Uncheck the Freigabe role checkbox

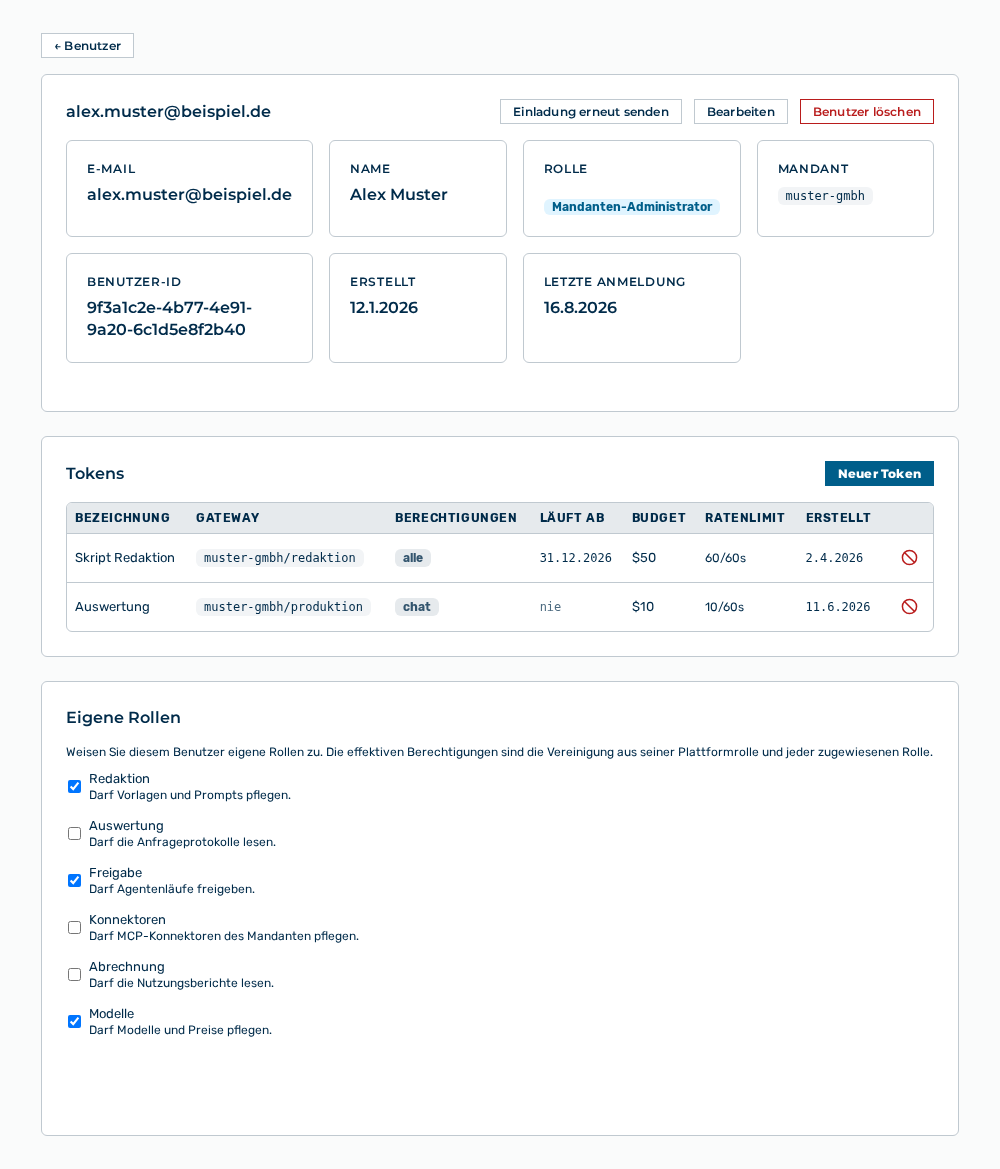click(x=75, y=880)
